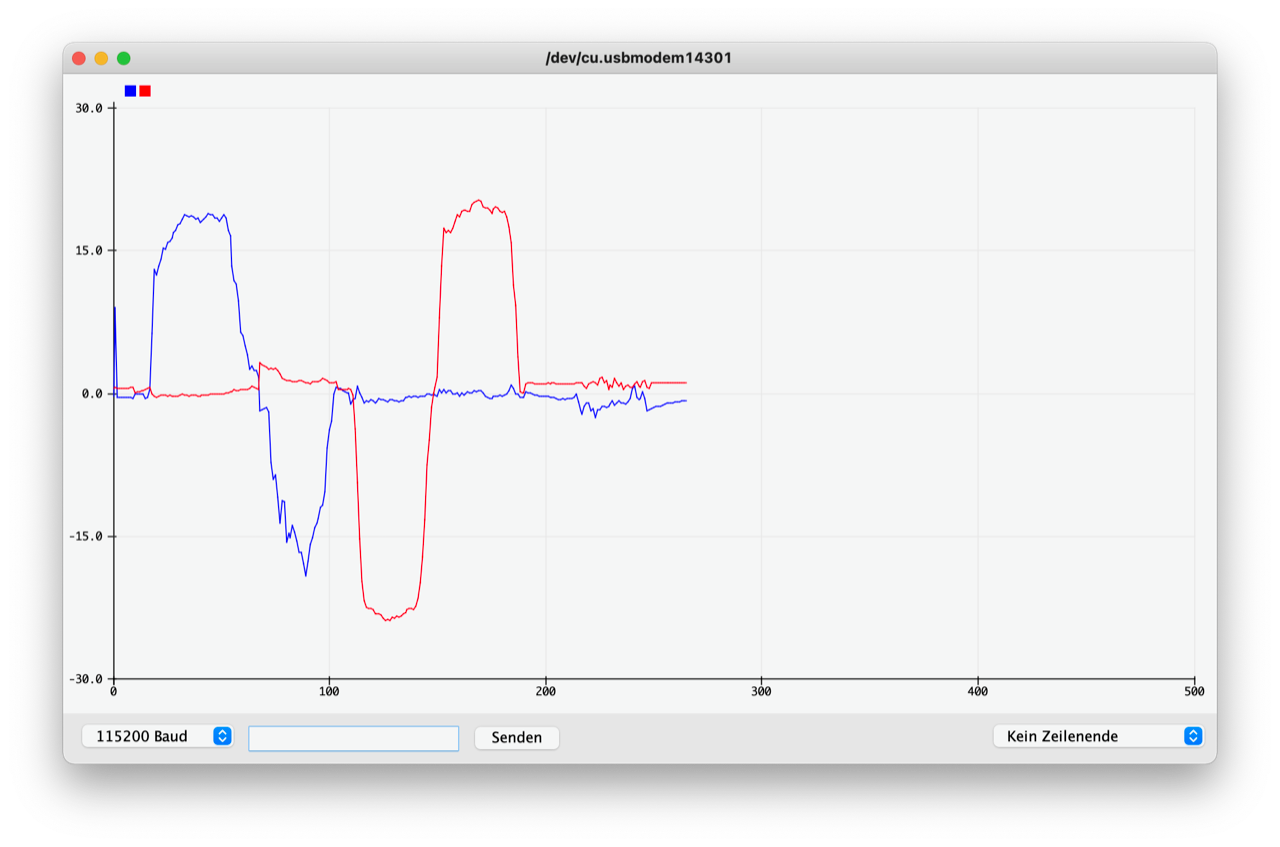Click the 300 x-axis label

[761, 691]
